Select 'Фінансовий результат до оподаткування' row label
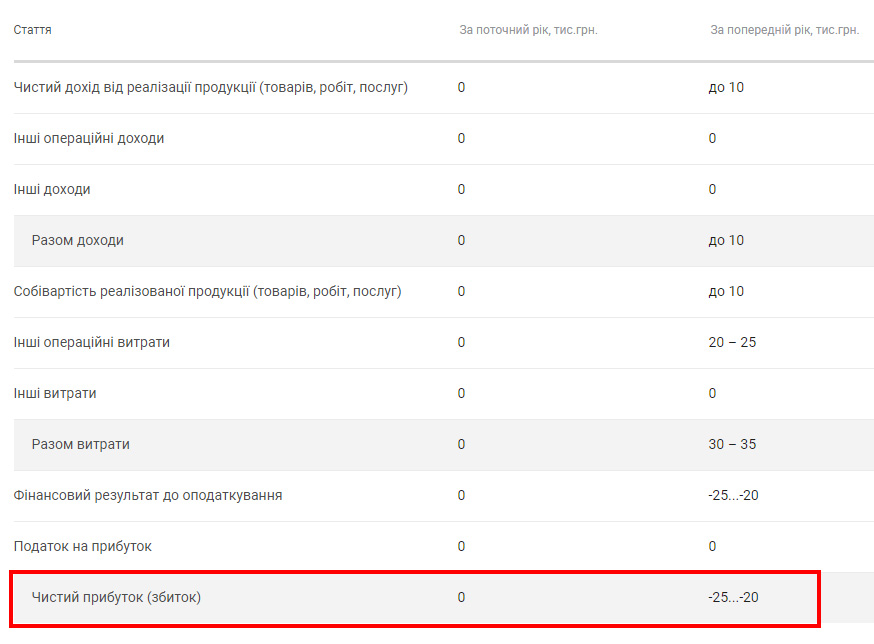This screenshot has height=644, width=874. [148, 495]
